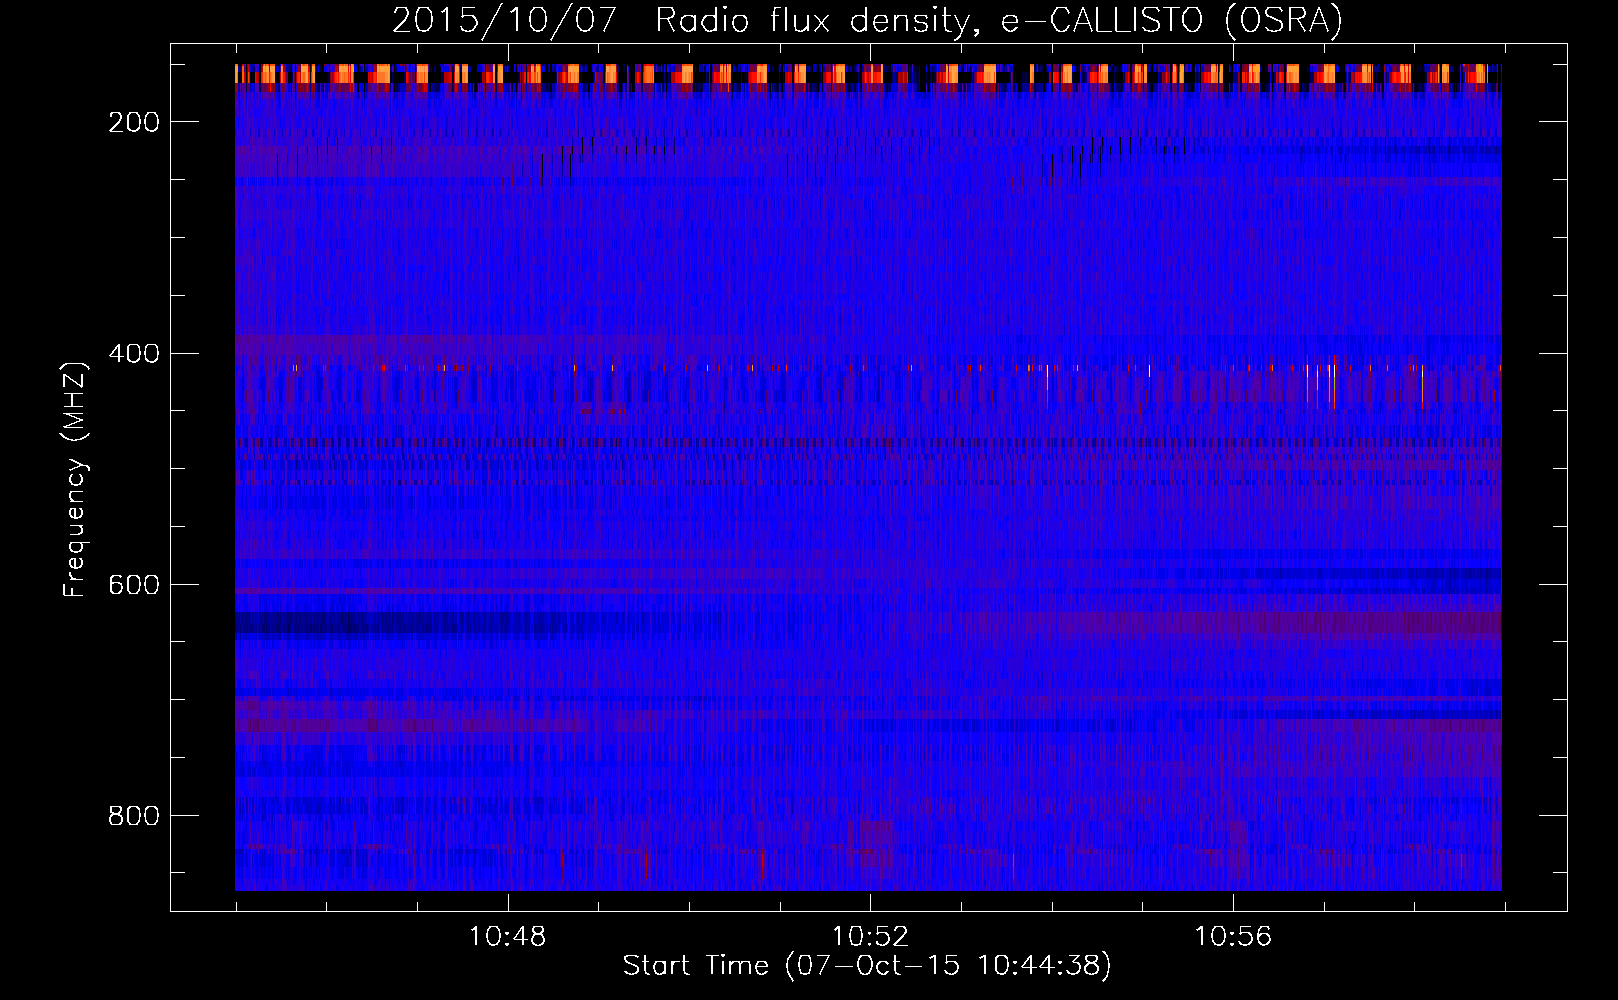This screenshot has width=1618, height=1000.
Task: Click the 600 frequency tick label
Action: click(134, 584)
